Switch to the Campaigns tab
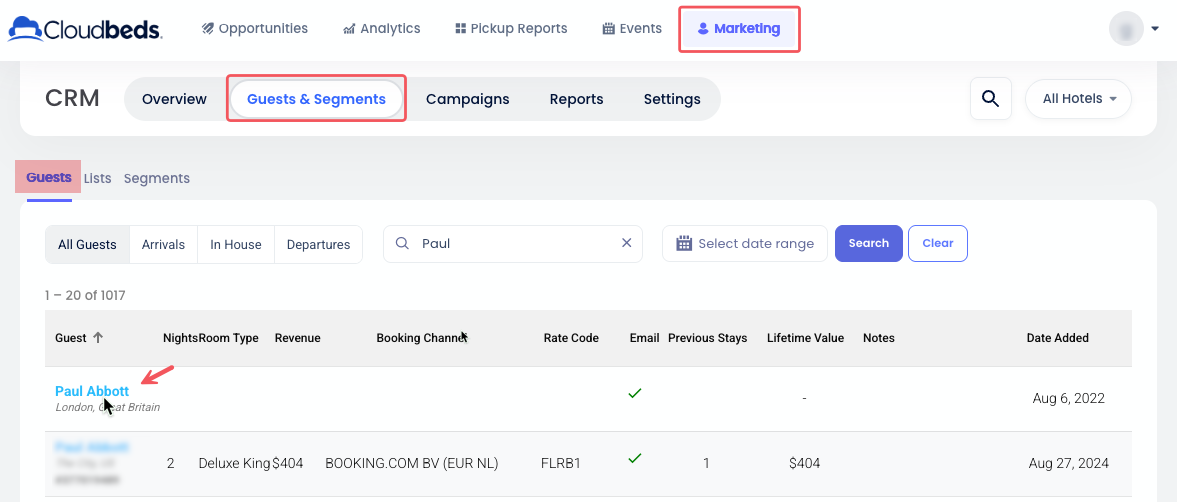The width and height of the screenshot is (1177, 502). click(467, 99)
